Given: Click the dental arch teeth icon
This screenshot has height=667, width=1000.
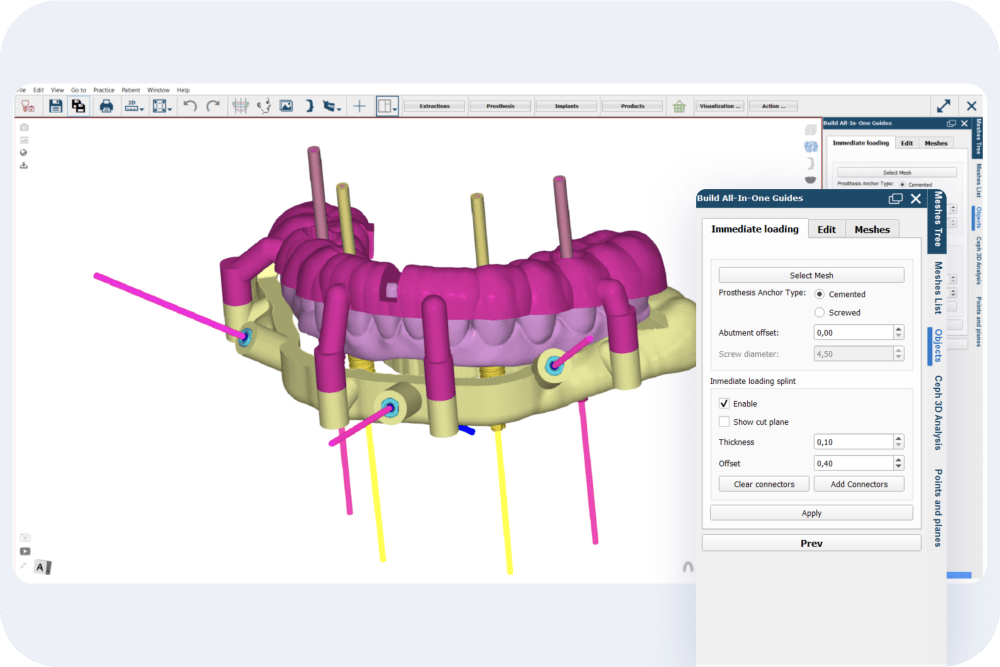Looking at the screenshot, I should (240, 106).
